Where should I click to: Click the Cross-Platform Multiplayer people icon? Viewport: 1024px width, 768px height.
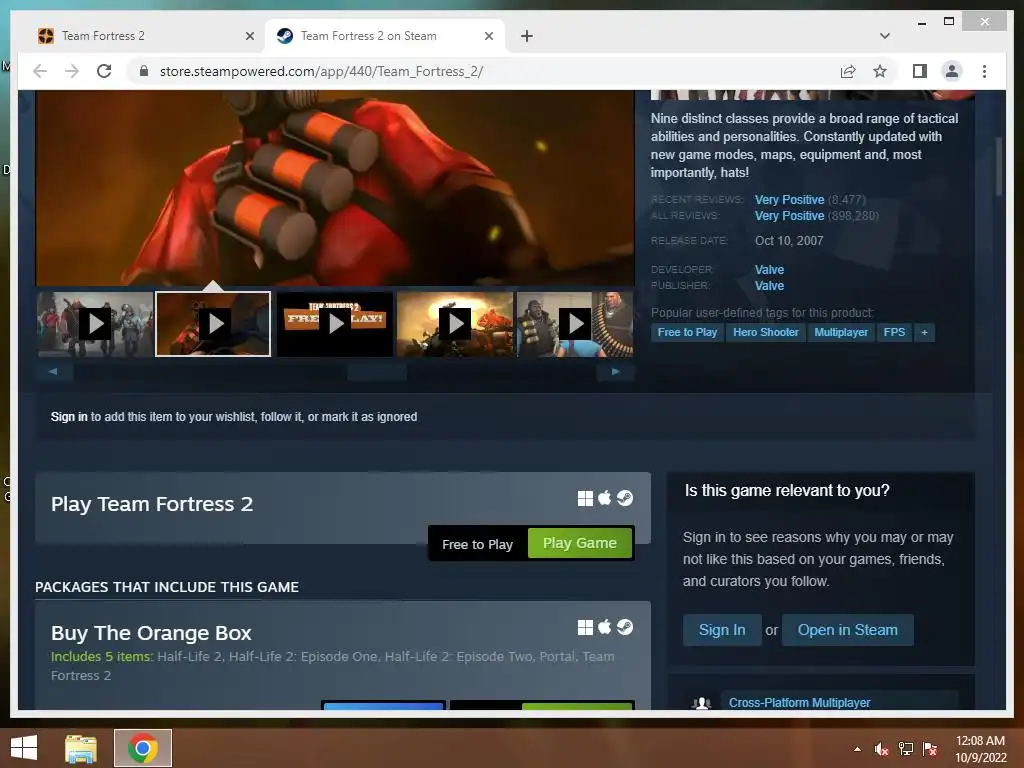[x=701, y=703]
